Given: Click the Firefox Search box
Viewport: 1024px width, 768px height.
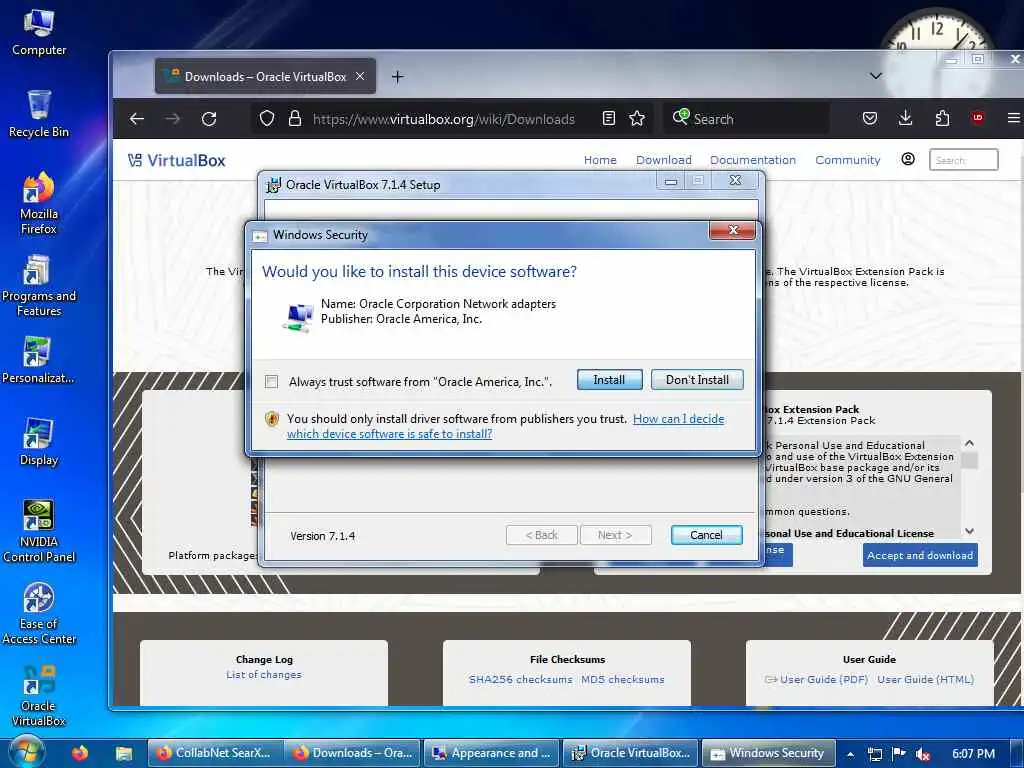Looking at the screenshot, I should pos(746,118).
